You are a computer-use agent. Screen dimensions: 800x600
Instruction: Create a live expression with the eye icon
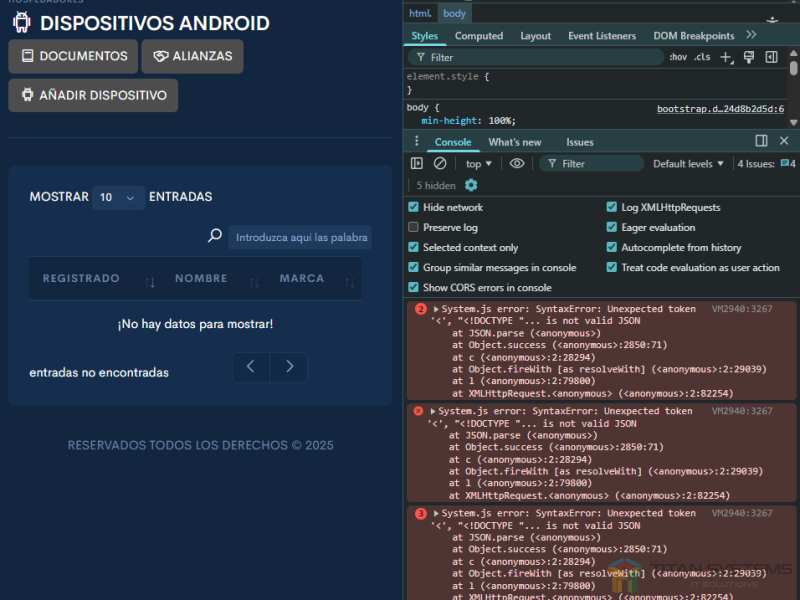coord(517,163)
